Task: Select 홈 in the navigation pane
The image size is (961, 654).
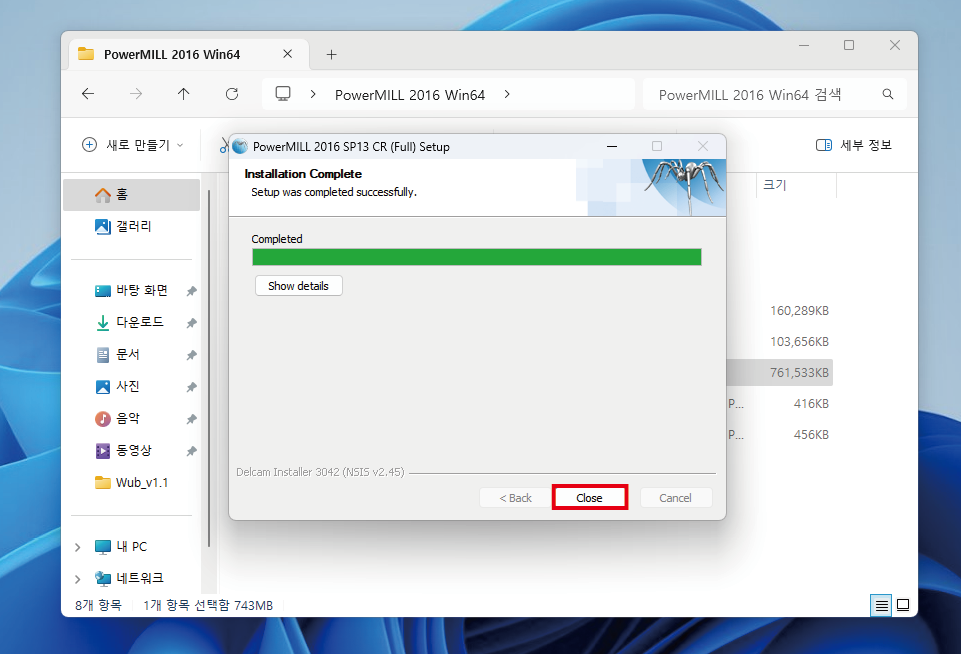Action: [132, 194]
